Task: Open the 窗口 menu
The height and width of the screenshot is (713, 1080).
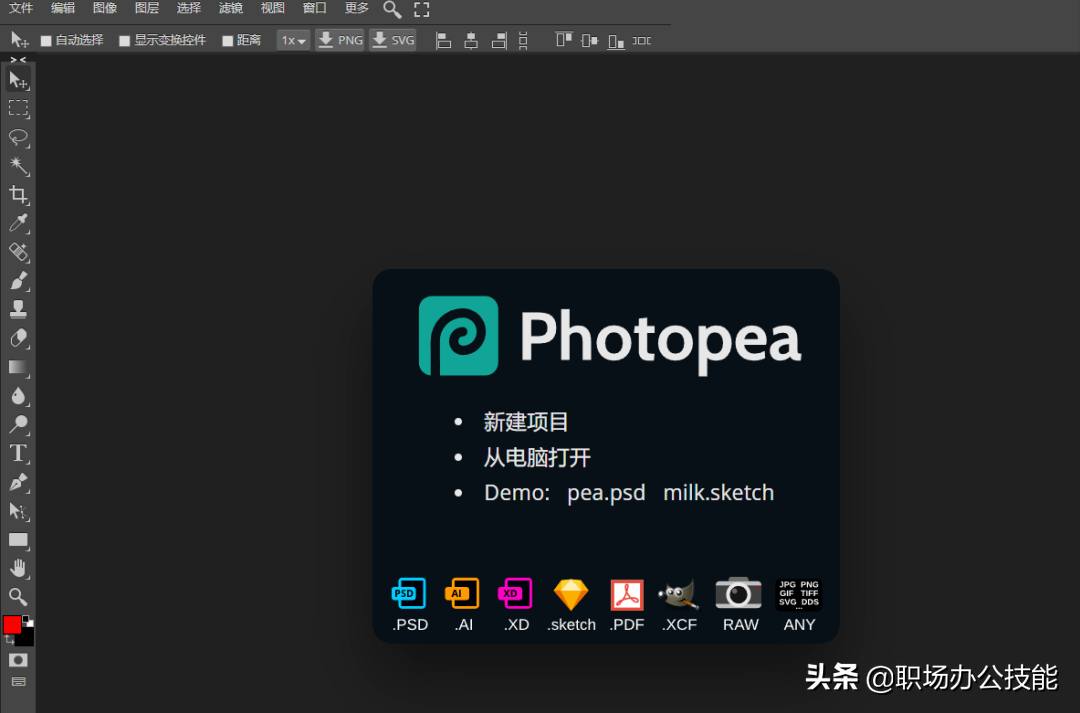Action: click(315, 8)
